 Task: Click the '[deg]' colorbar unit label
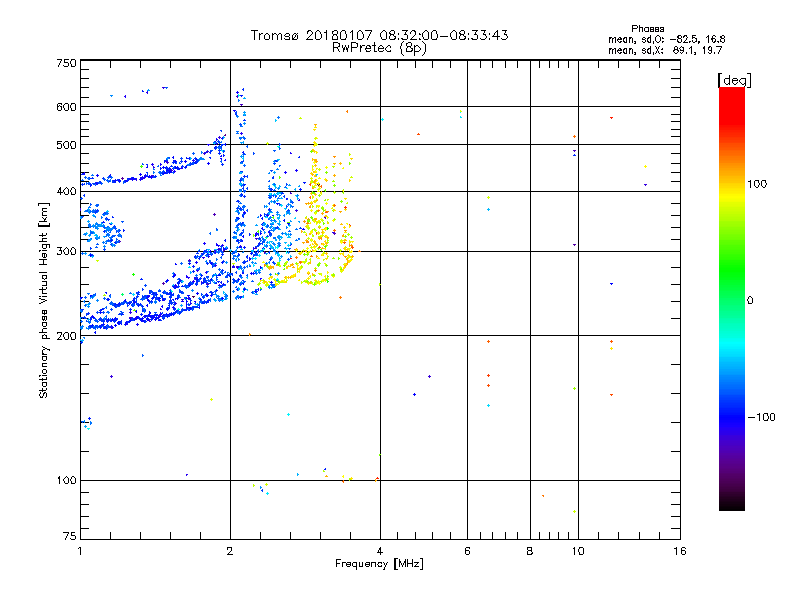(x=734, y=80)
